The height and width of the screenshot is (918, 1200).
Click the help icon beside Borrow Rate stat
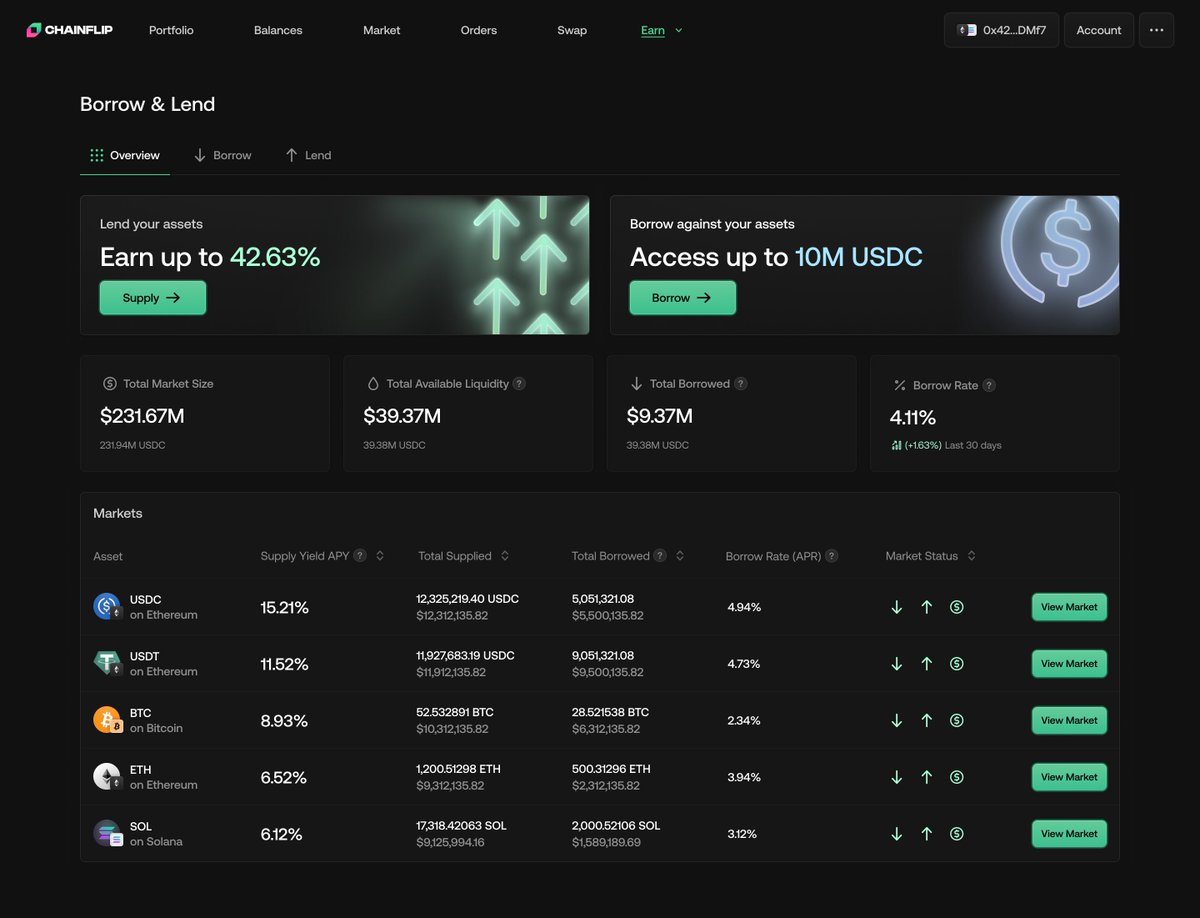click(989, 385)
